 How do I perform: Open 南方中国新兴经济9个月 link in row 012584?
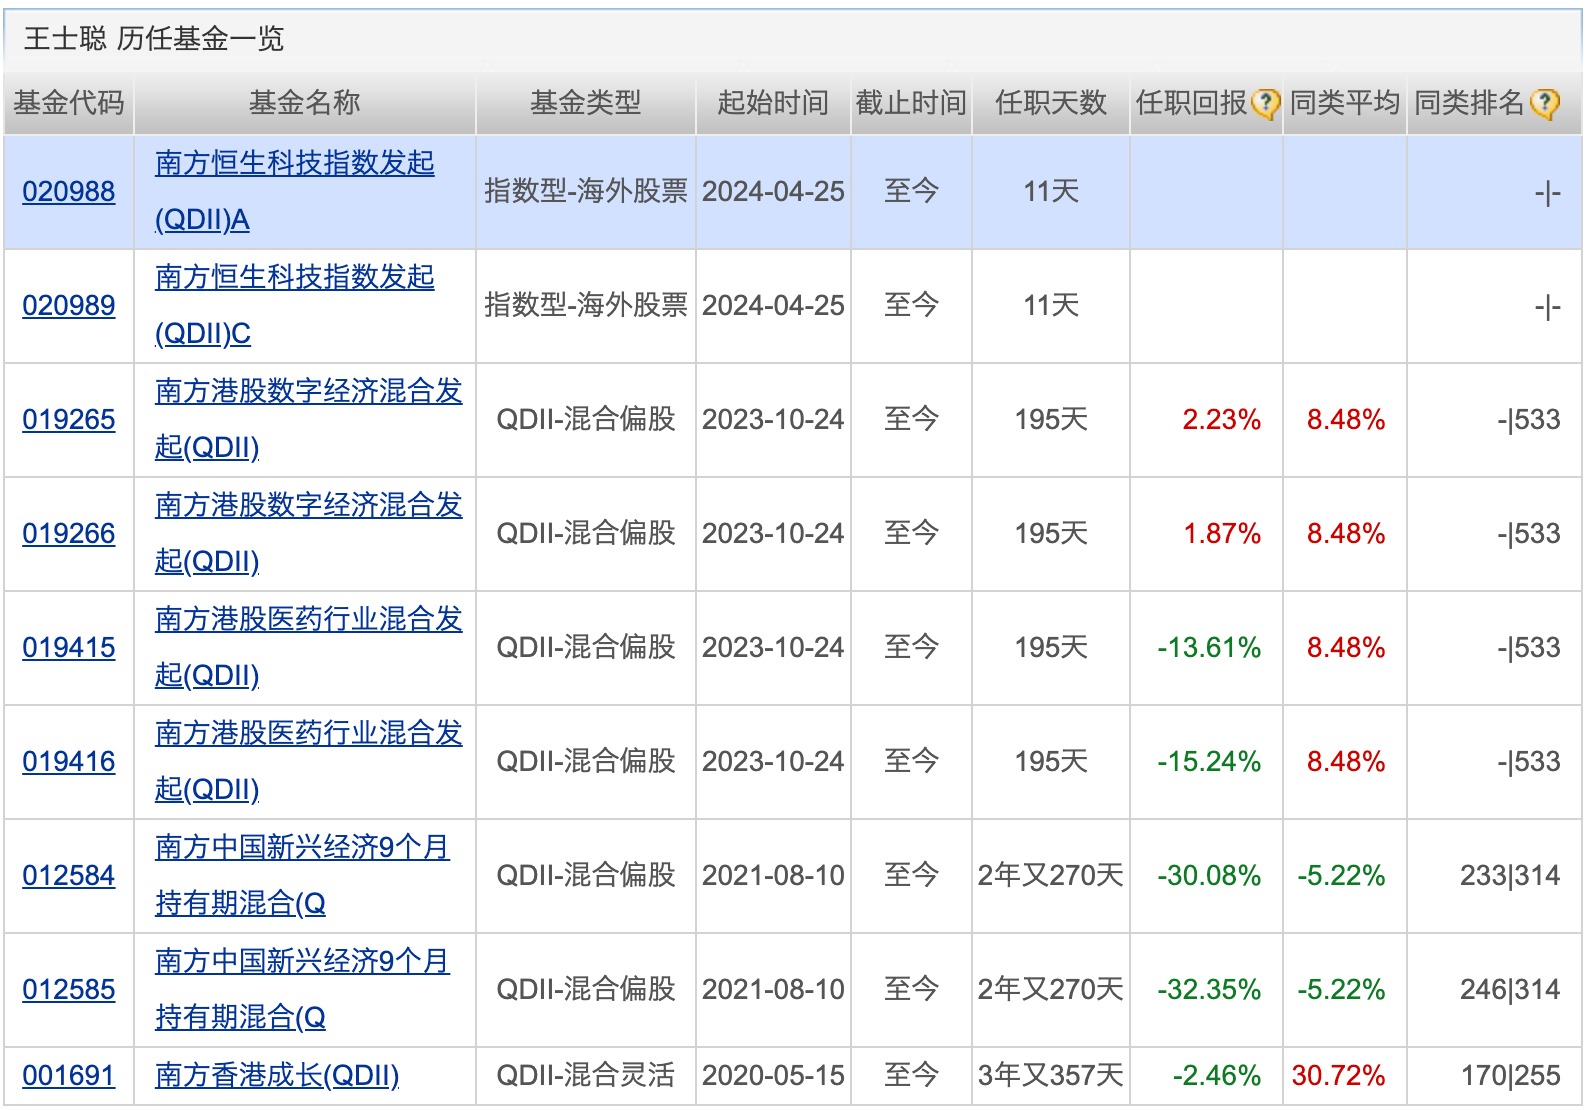[x=303, y=875]
